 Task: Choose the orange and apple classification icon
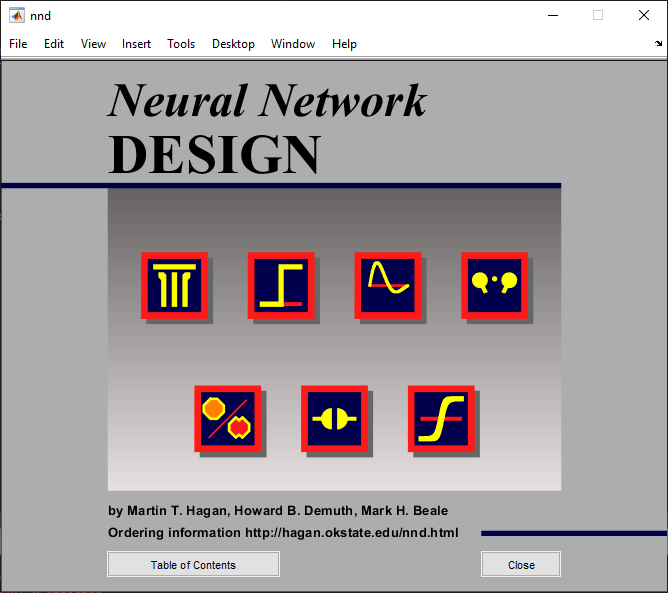pyautogui.click(x=227, y=419)
